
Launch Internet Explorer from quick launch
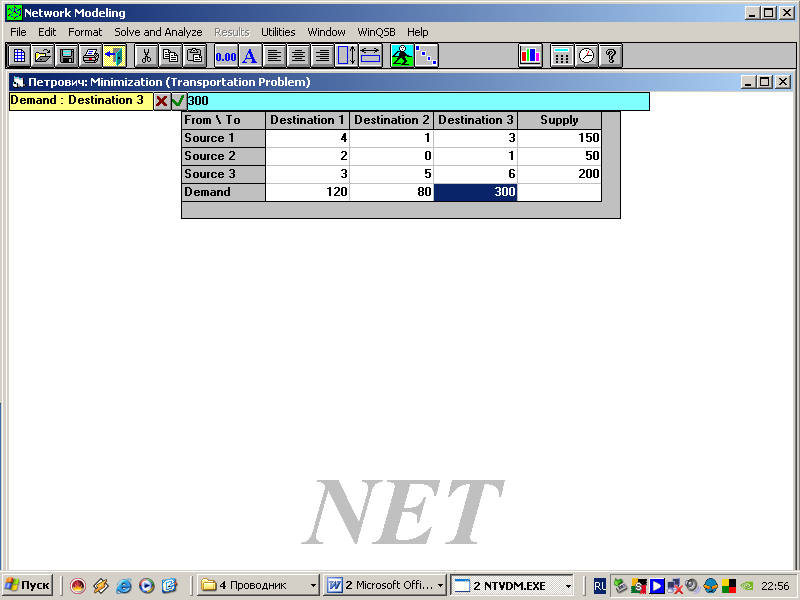coord(123,585)
